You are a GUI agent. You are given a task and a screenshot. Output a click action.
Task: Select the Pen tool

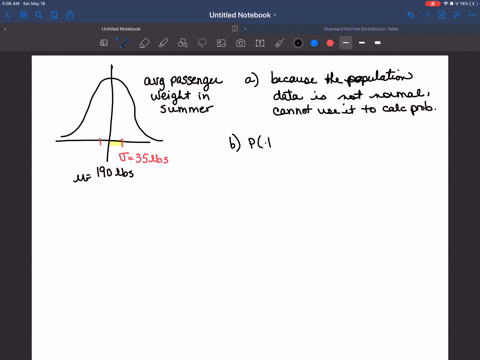coord(124,43)
